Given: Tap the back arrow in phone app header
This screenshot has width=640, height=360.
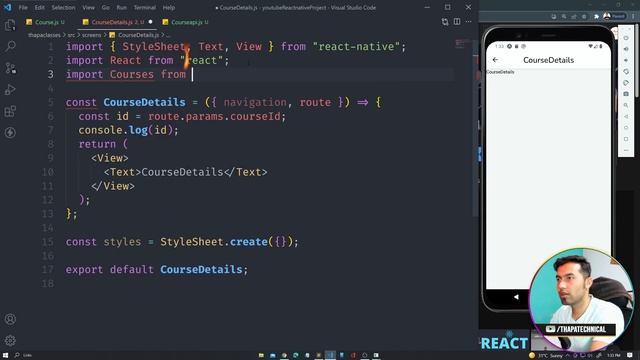Looking at the screenshot, I should tap(496, 60).
